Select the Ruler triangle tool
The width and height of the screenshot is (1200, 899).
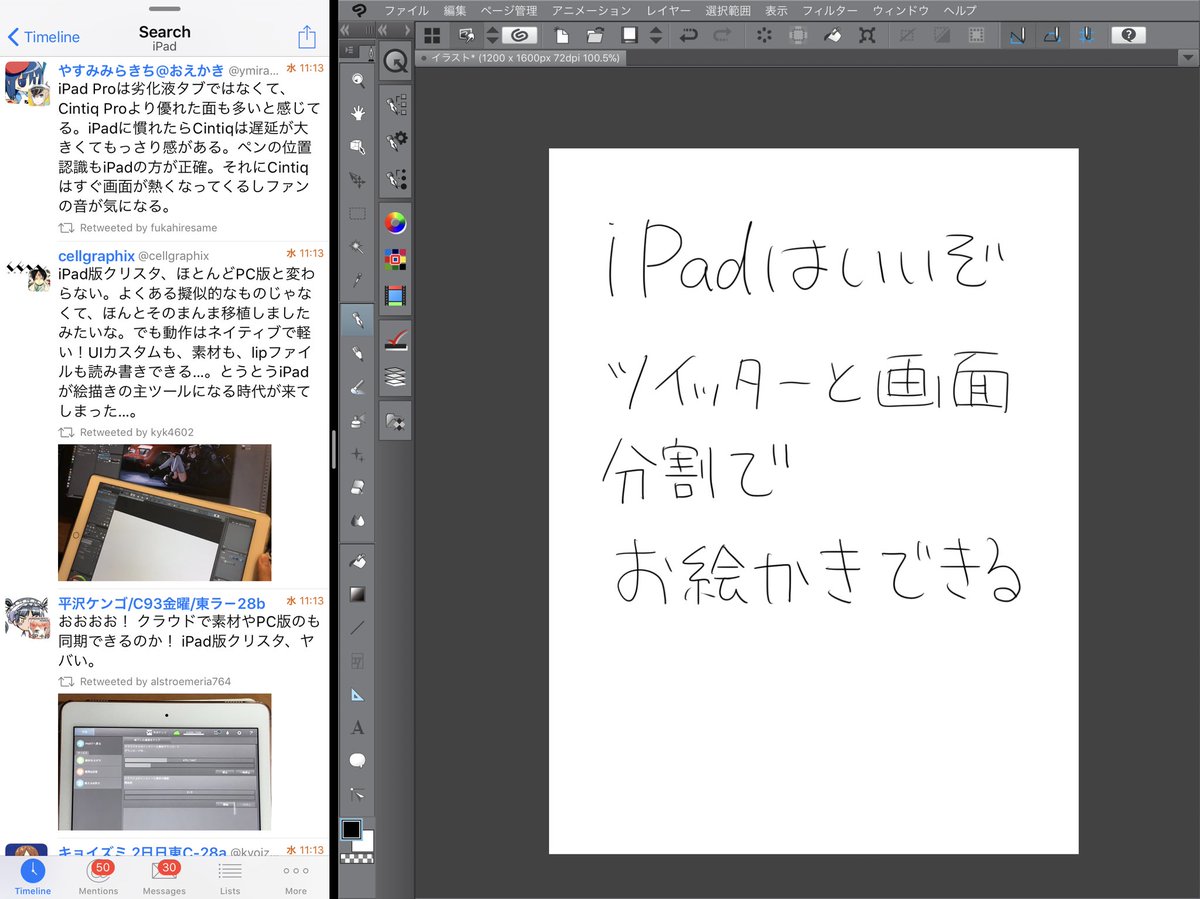tap(358, 695)
